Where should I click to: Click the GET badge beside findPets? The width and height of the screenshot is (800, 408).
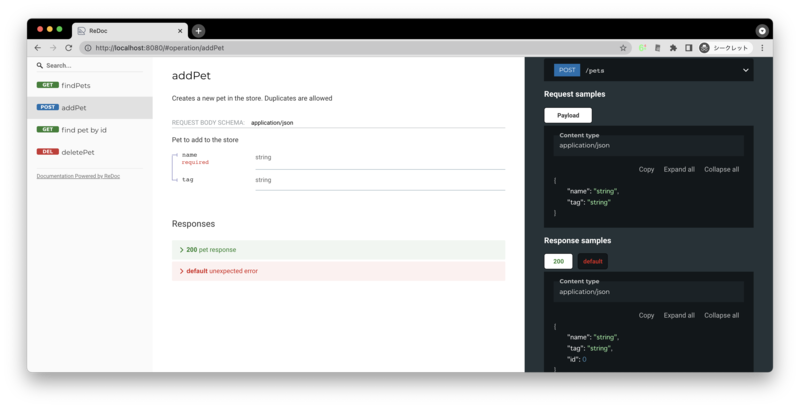click(x=47, y=85)
